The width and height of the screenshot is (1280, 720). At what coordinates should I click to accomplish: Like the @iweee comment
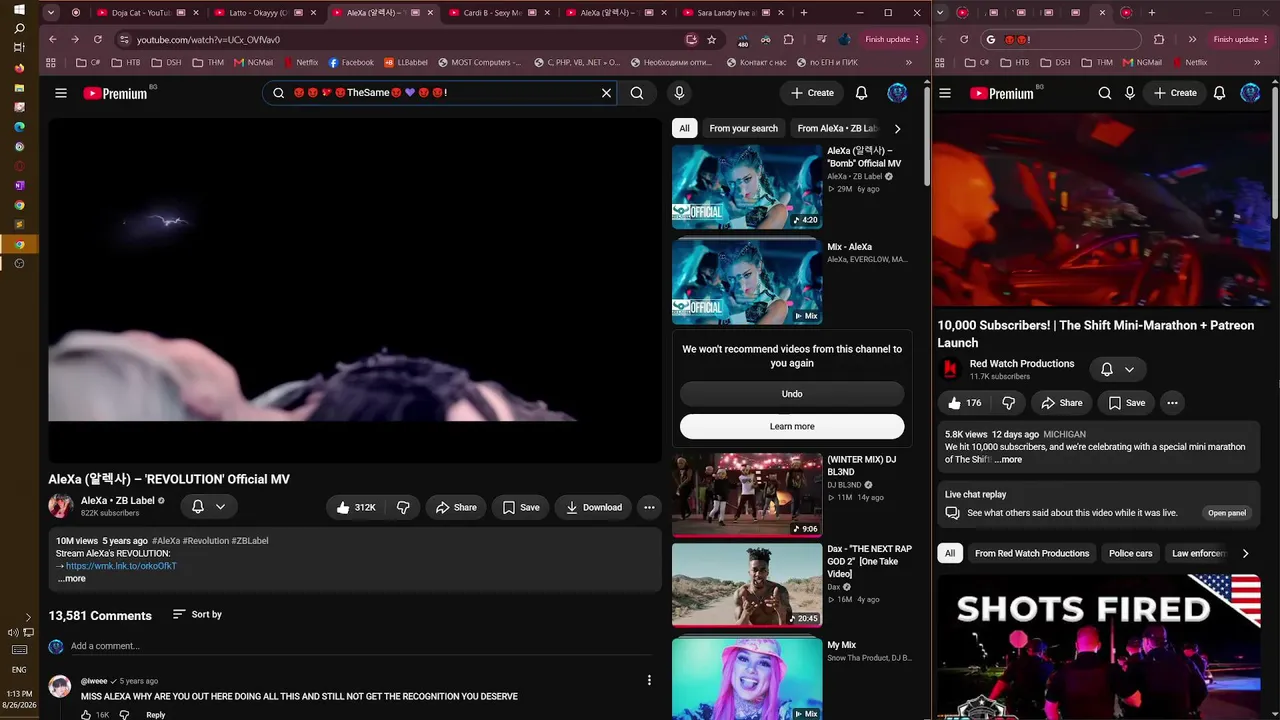(86, 715)
